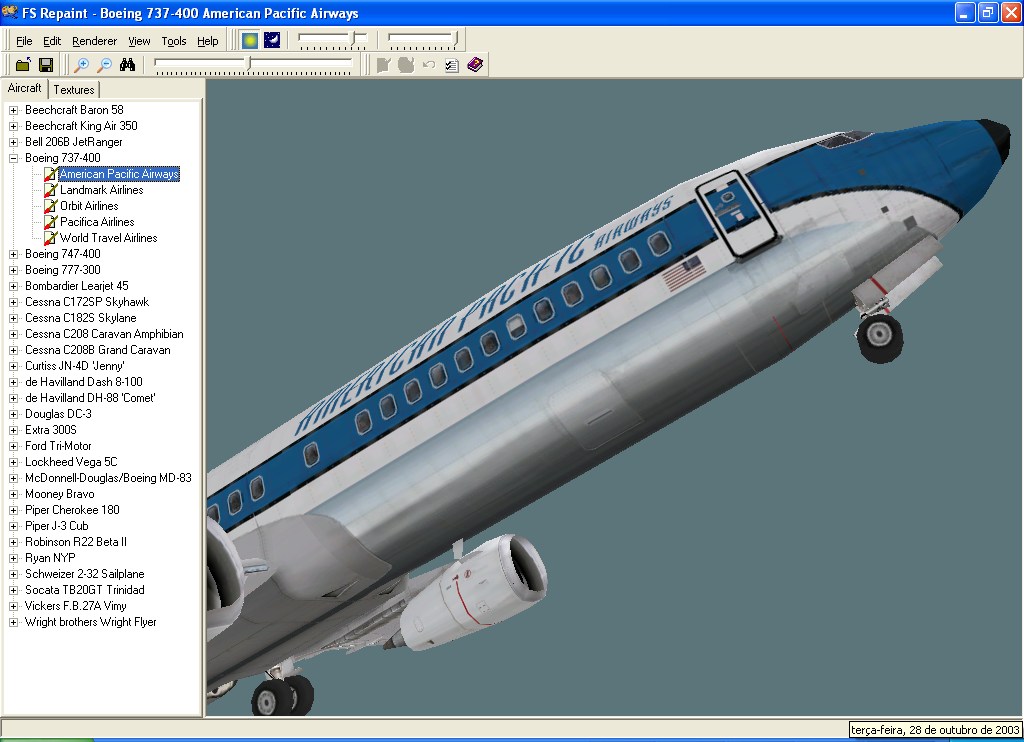Screen dimensions: 1024x742
Task: Click the 3D aircraft preview viewport
Action: pyautogui.click(x=614, y=397)
